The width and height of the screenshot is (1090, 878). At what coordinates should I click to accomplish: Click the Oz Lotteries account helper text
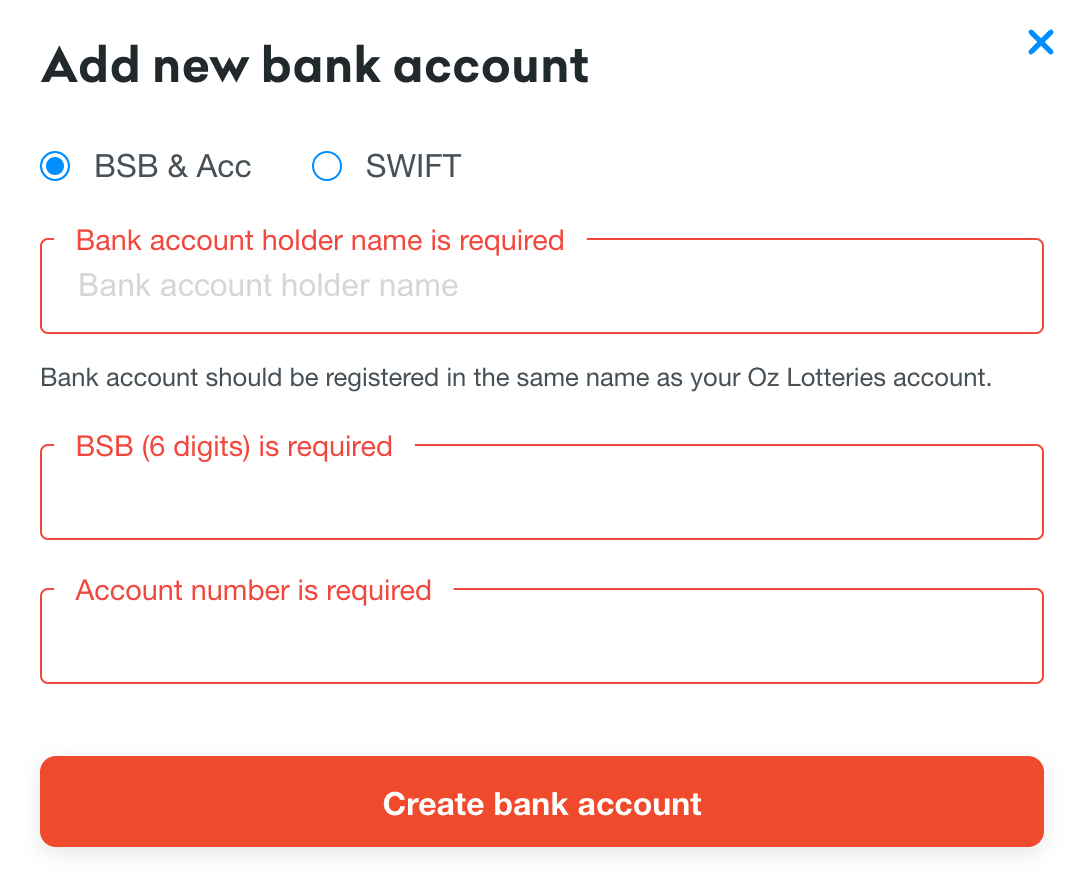click(x=516, y=377)
